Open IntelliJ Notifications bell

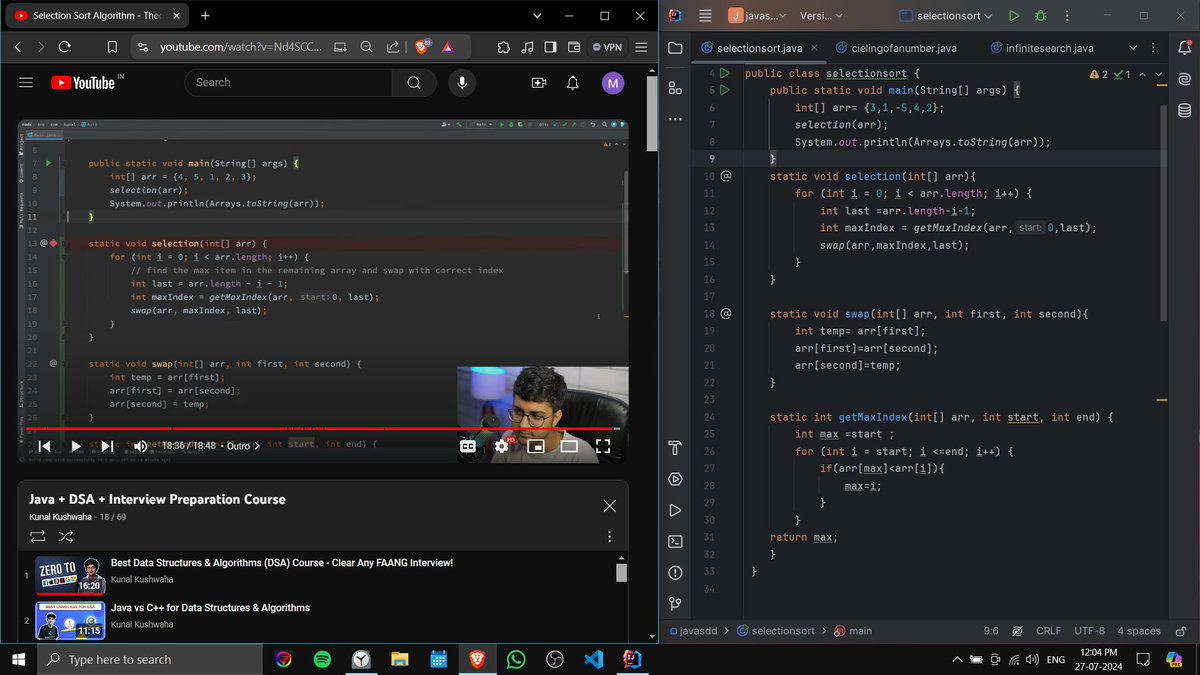(x=1185, y=48)
